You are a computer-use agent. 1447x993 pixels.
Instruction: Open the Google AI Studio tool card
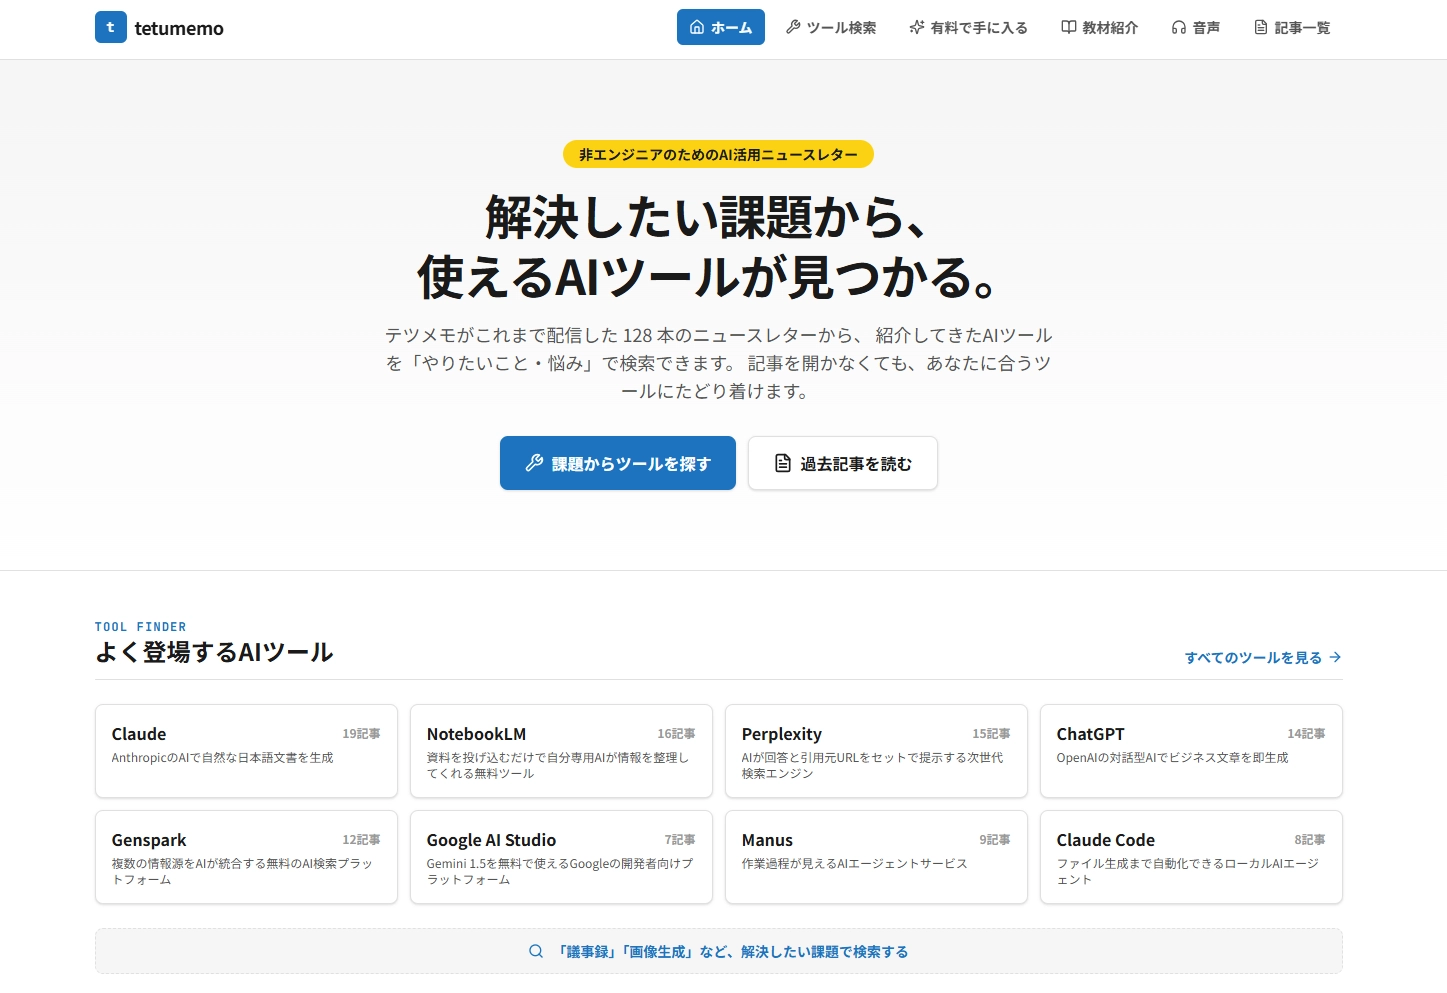tap(561, 857)
